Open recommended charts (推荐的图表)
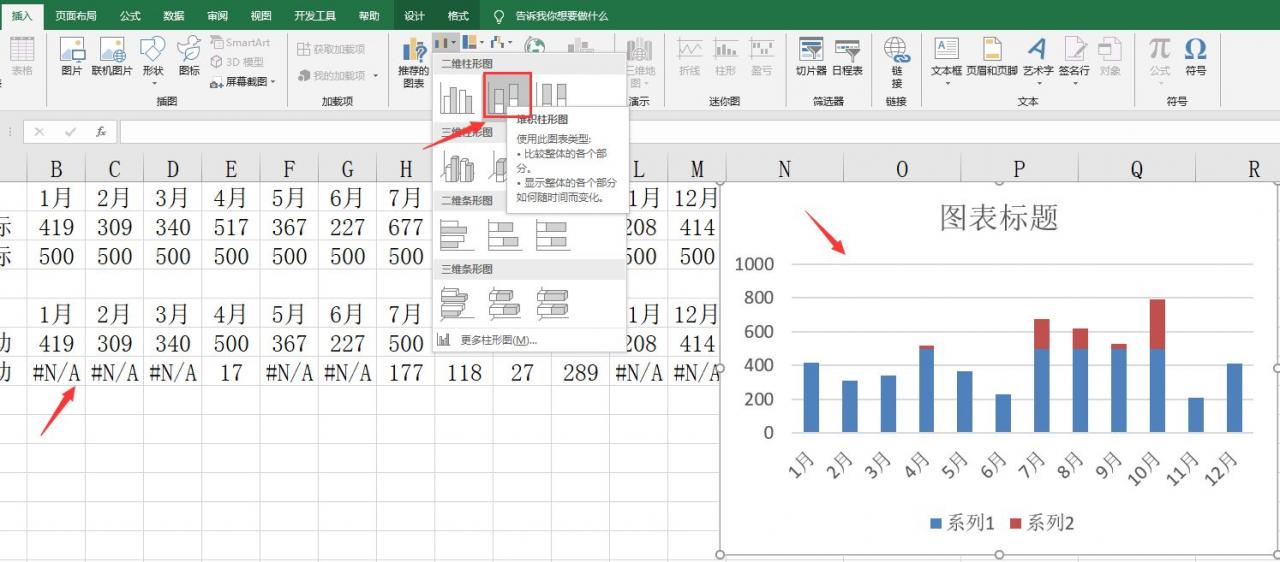 click(x=413, y=63)
